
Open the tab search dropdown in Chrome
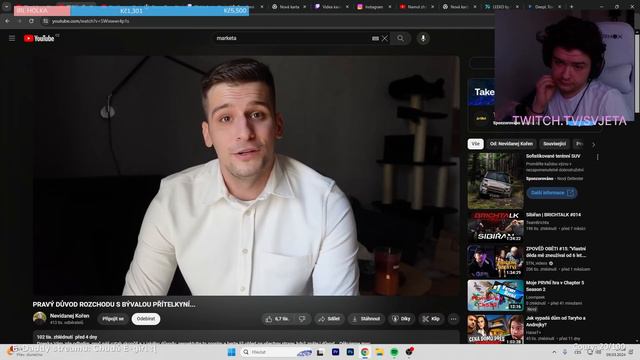coord(6,7)
